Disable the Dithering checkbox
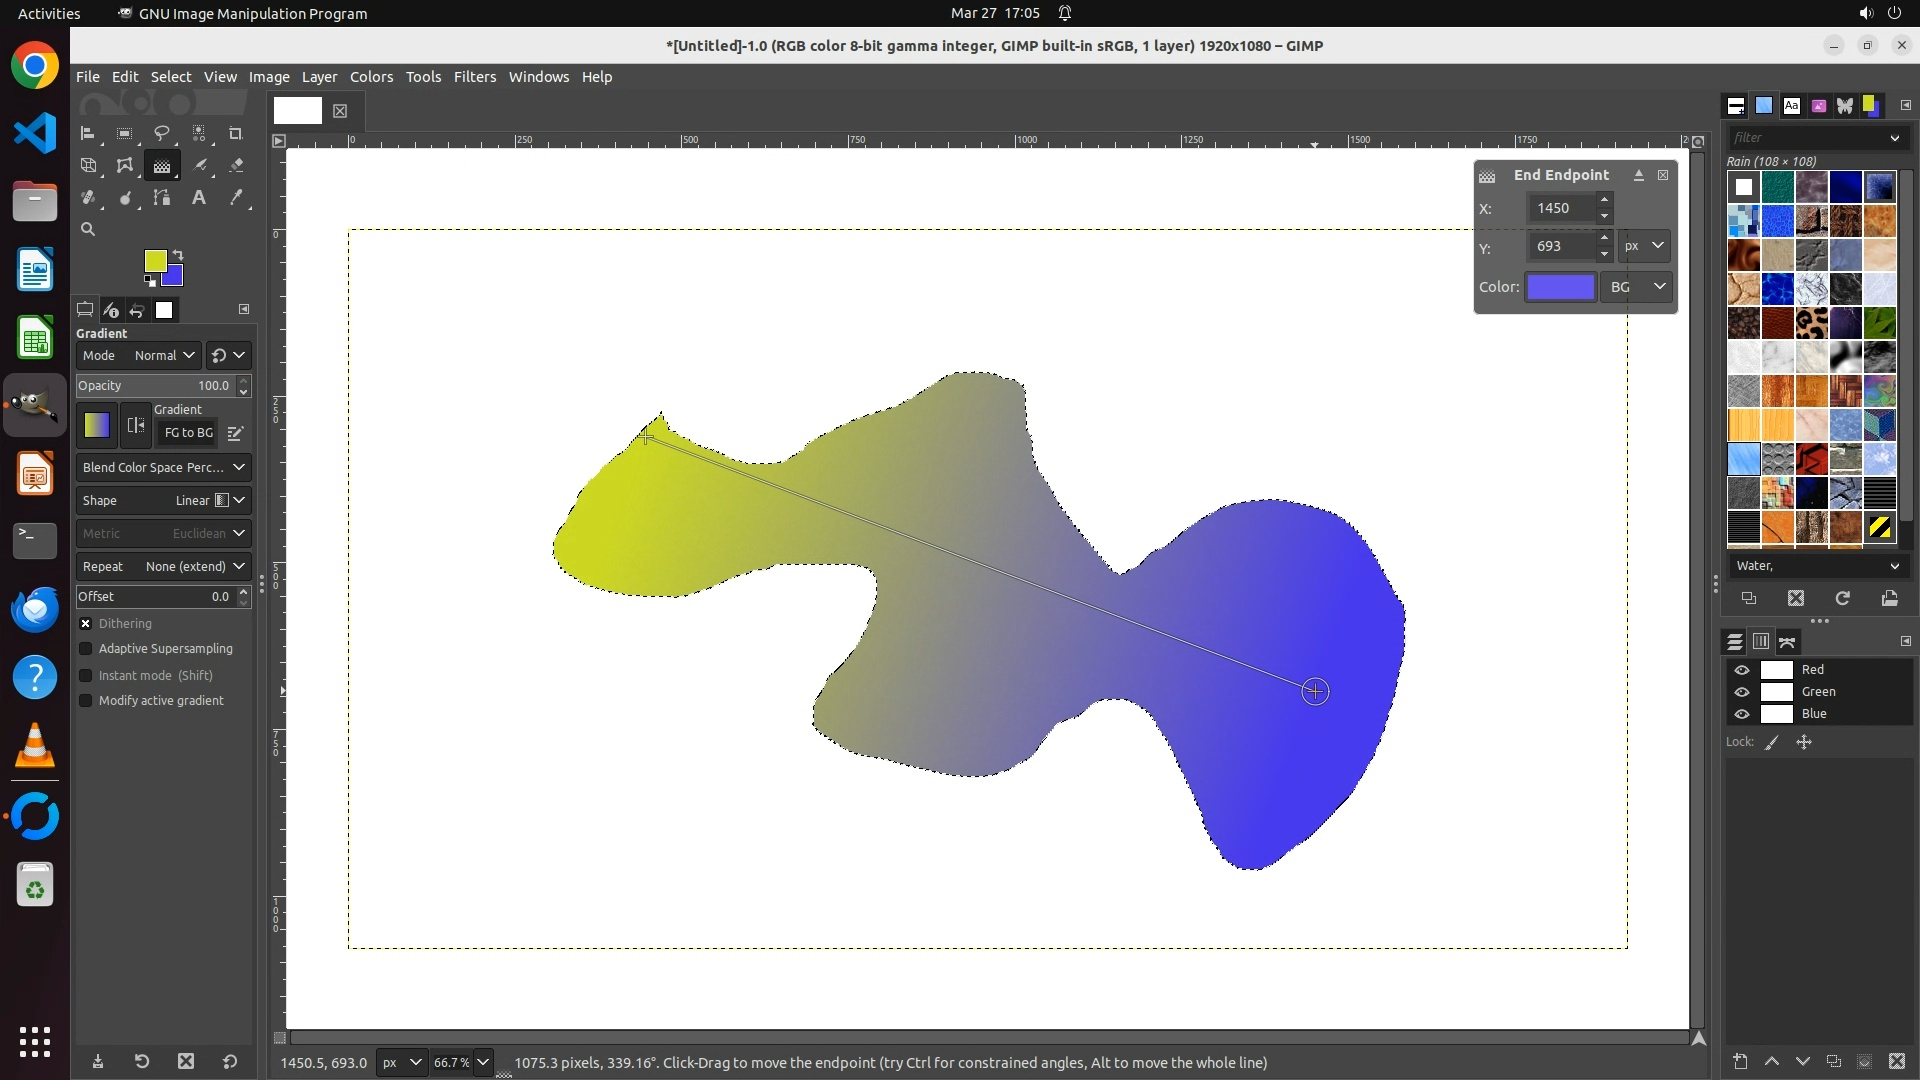The height and width of the screenshot is (1080, 1920). point(86,623)
